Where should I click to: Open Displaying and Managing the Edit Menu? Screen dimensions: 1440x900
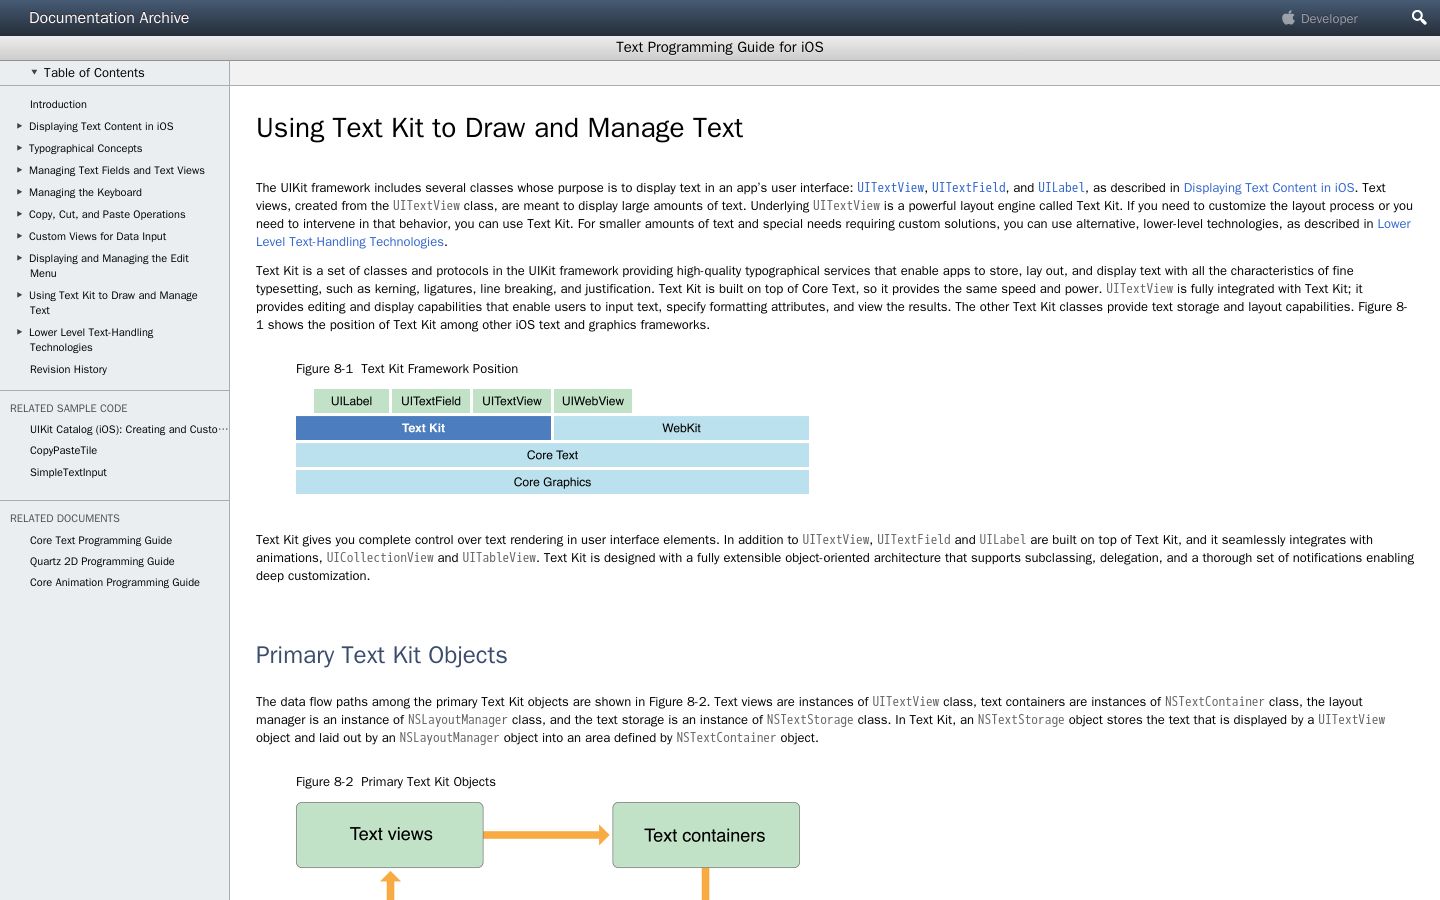109,265
